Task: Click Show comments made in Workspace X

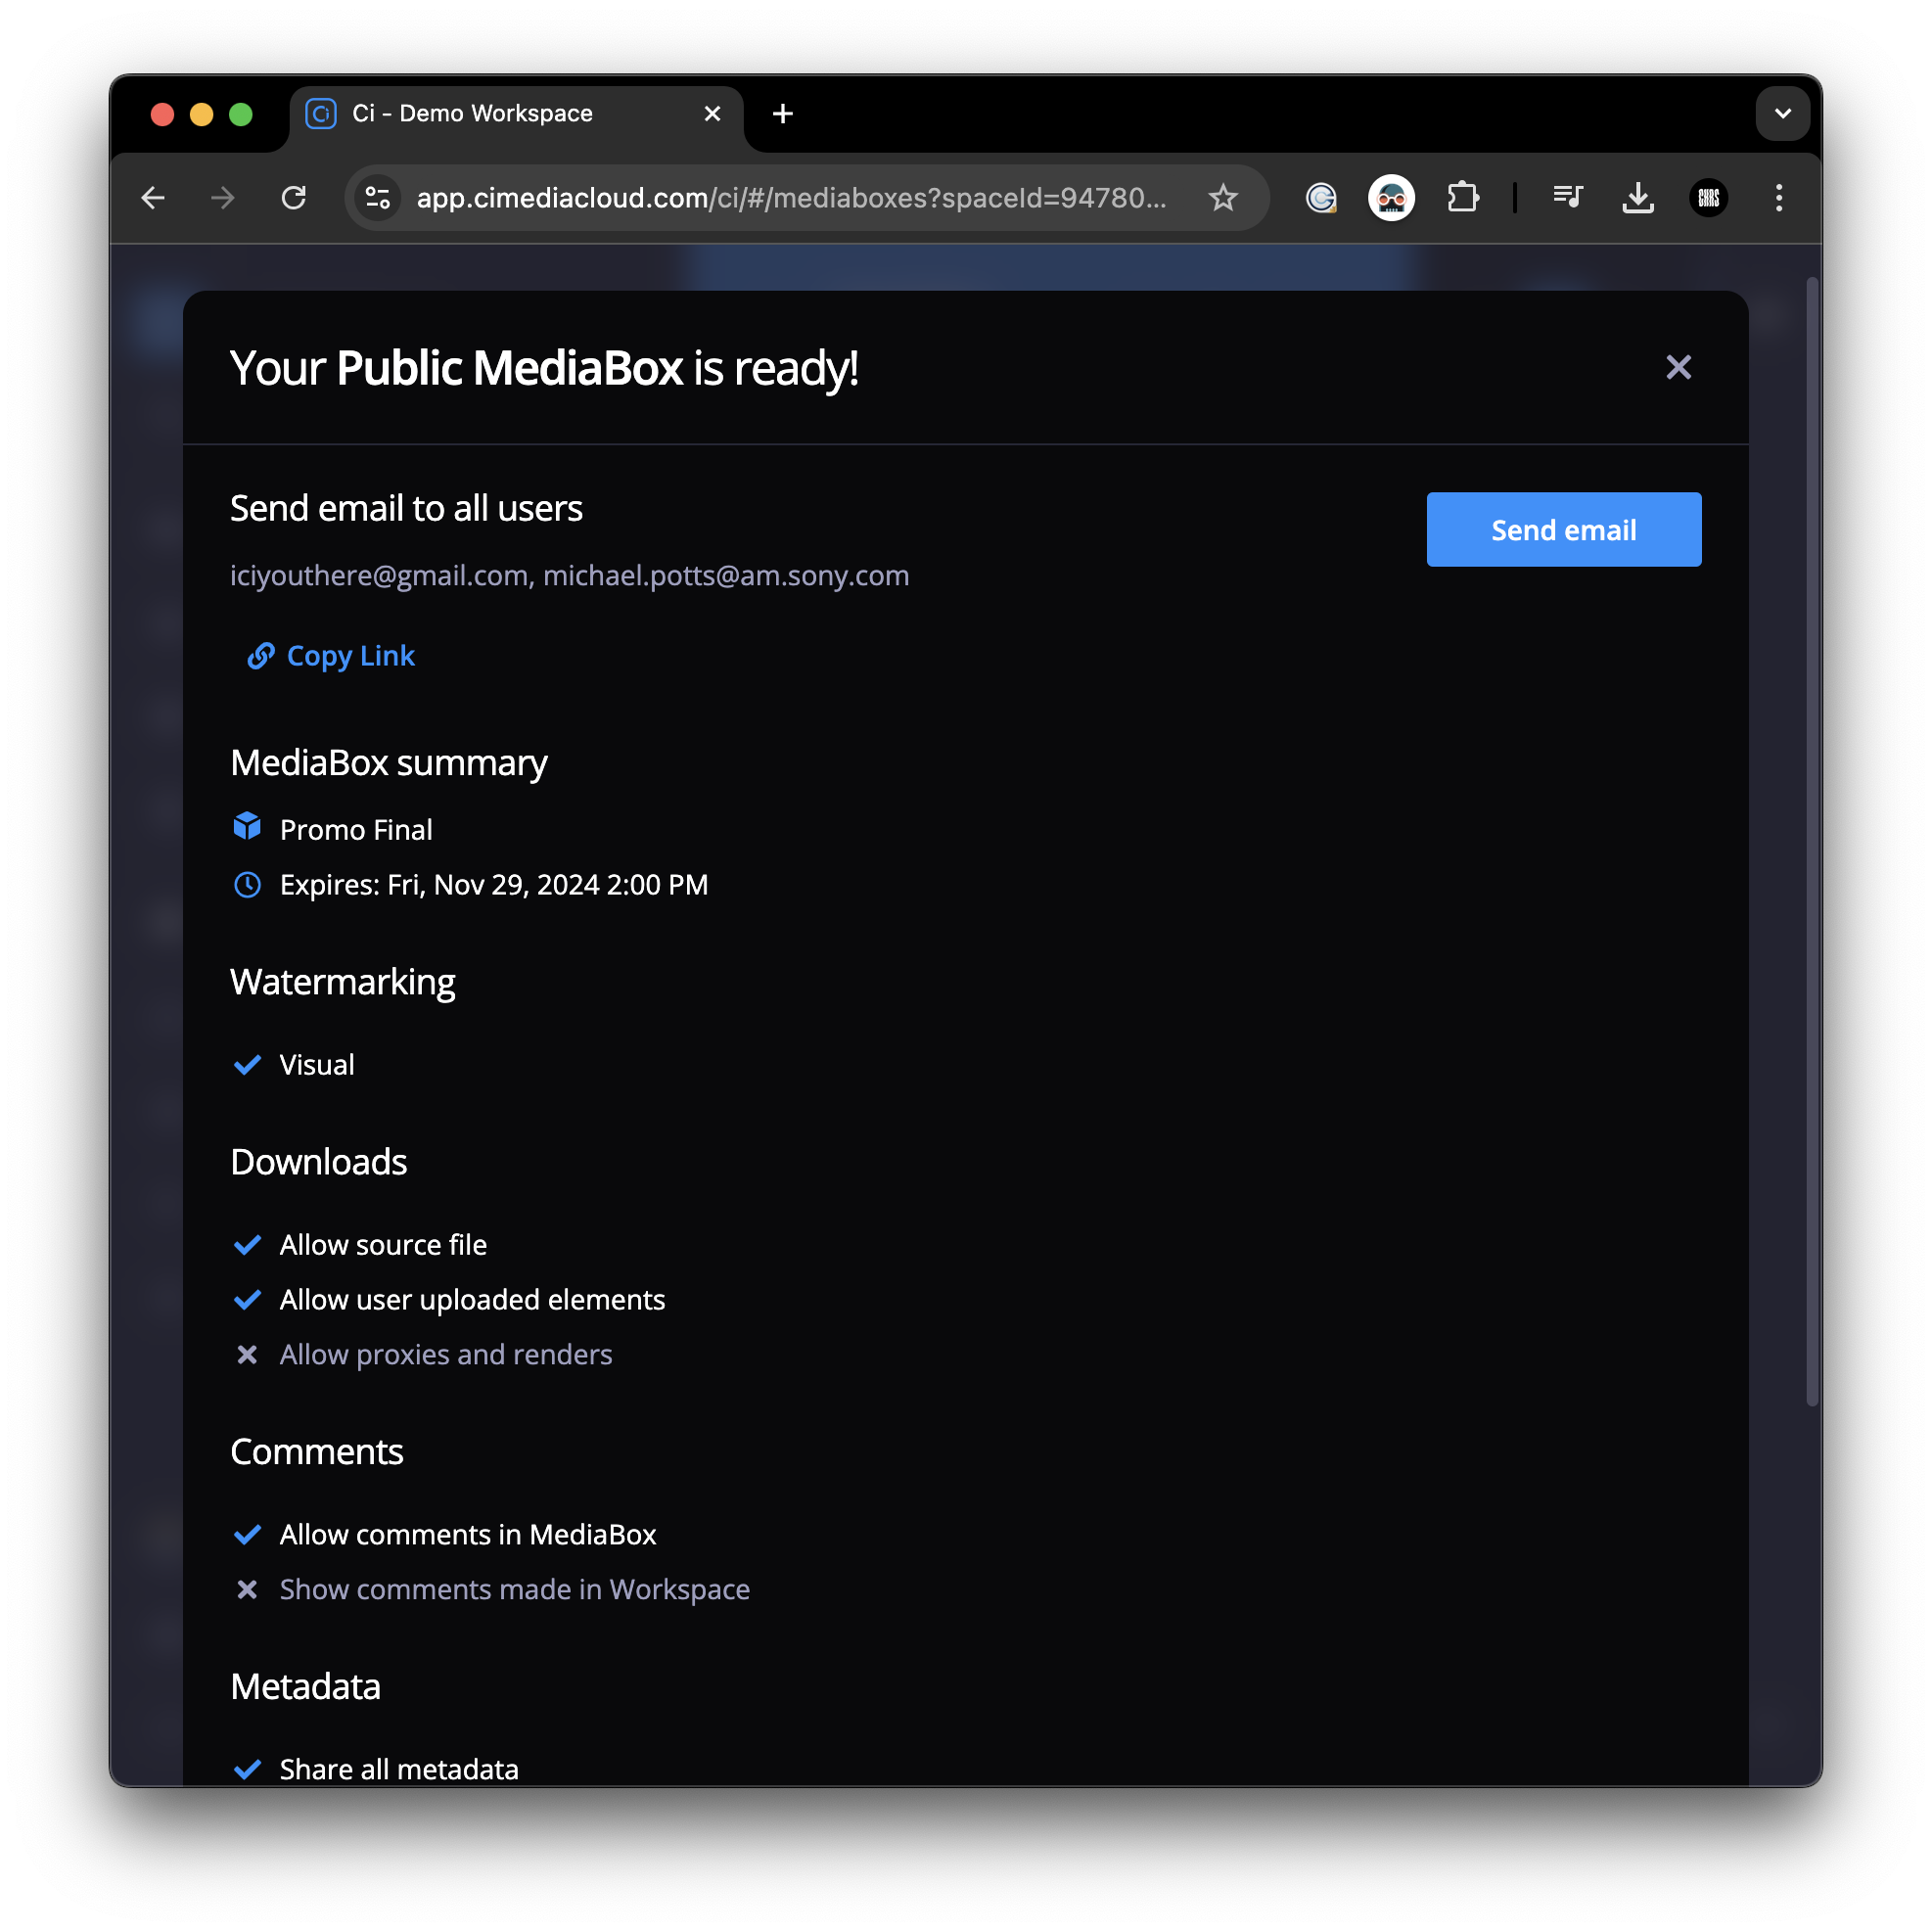Action: tap(247, 1590)
